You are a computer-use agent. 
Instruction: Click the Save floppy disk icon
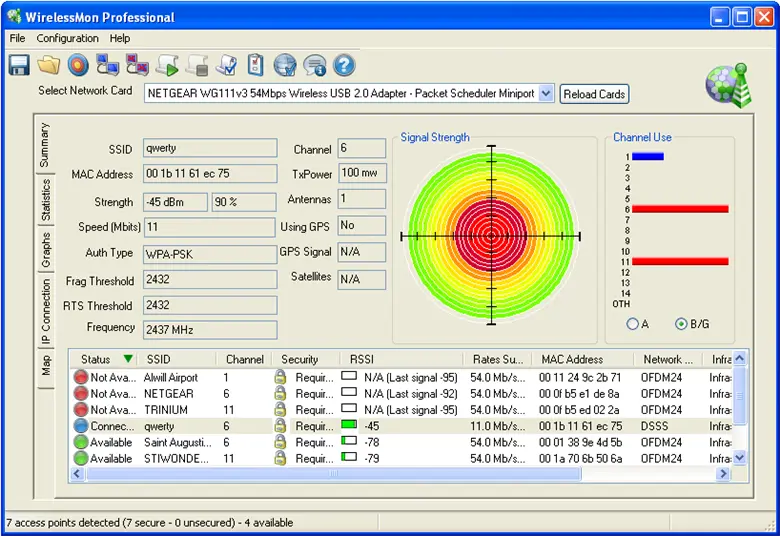coord(19,66)
